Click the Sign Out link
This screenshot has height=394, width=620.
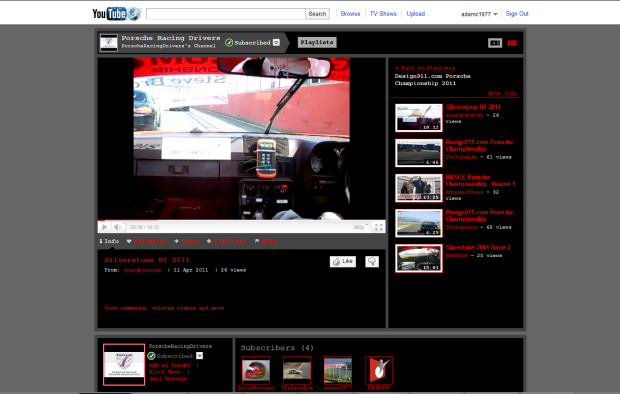pos(517,14)
